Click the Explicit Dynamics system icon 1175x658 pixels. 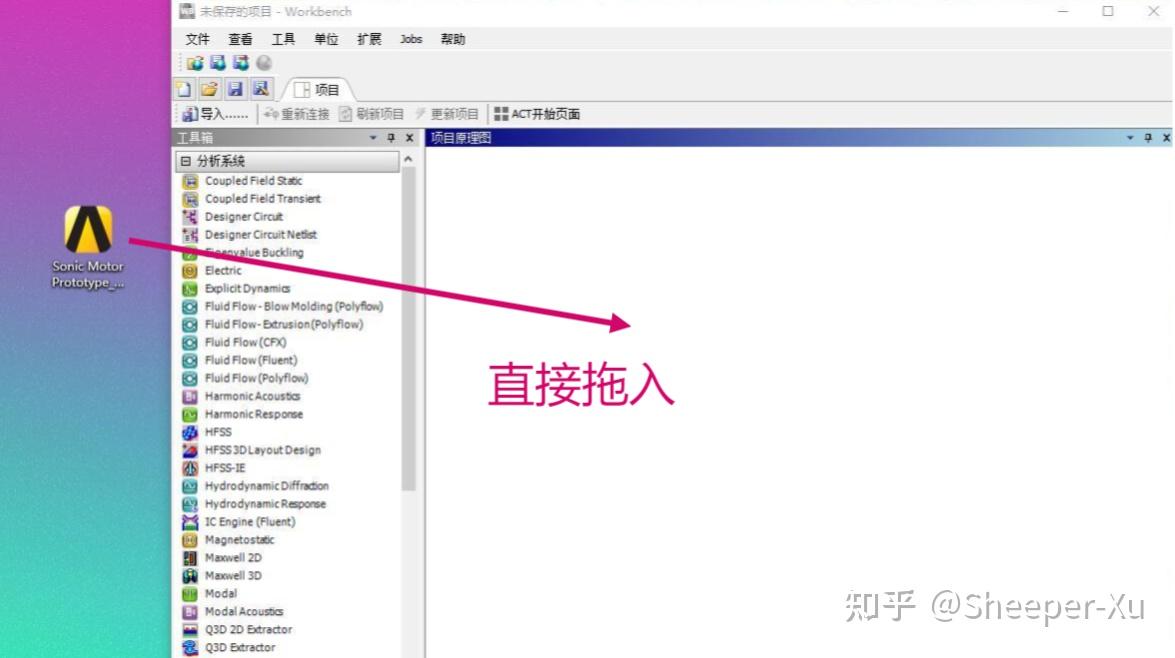pos(190,288)
